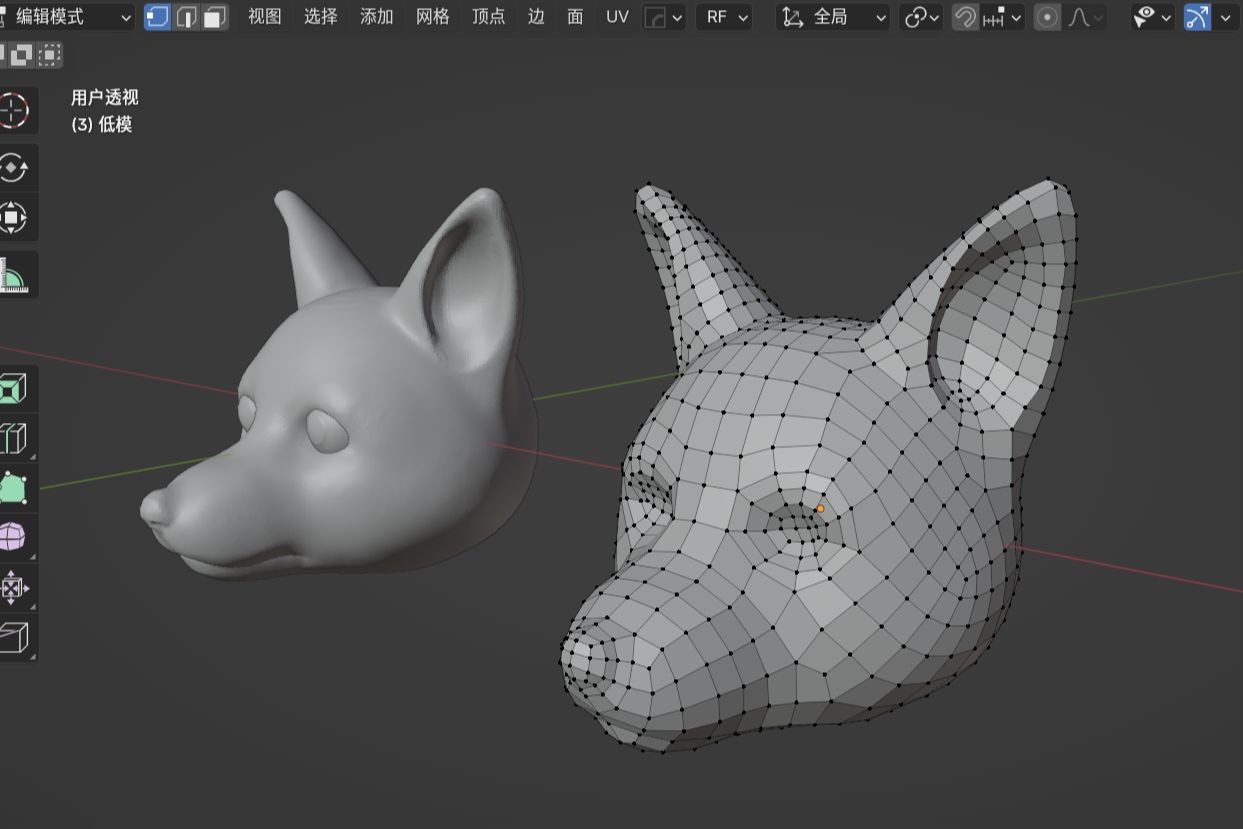Select the Poly Build tool
The height and width of the screenshot is (829, 1243).
coord(18,487)
